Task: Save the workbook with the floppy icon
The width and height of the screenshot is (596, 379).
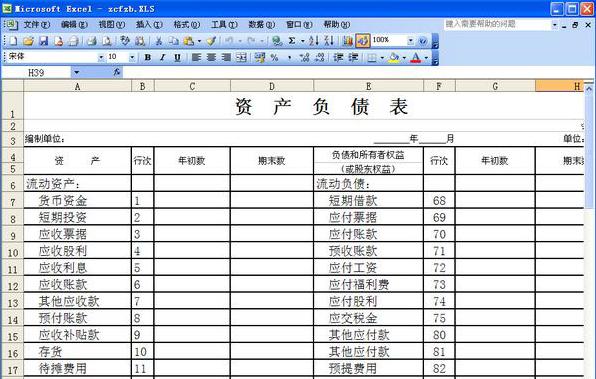Action: point(44,40)
